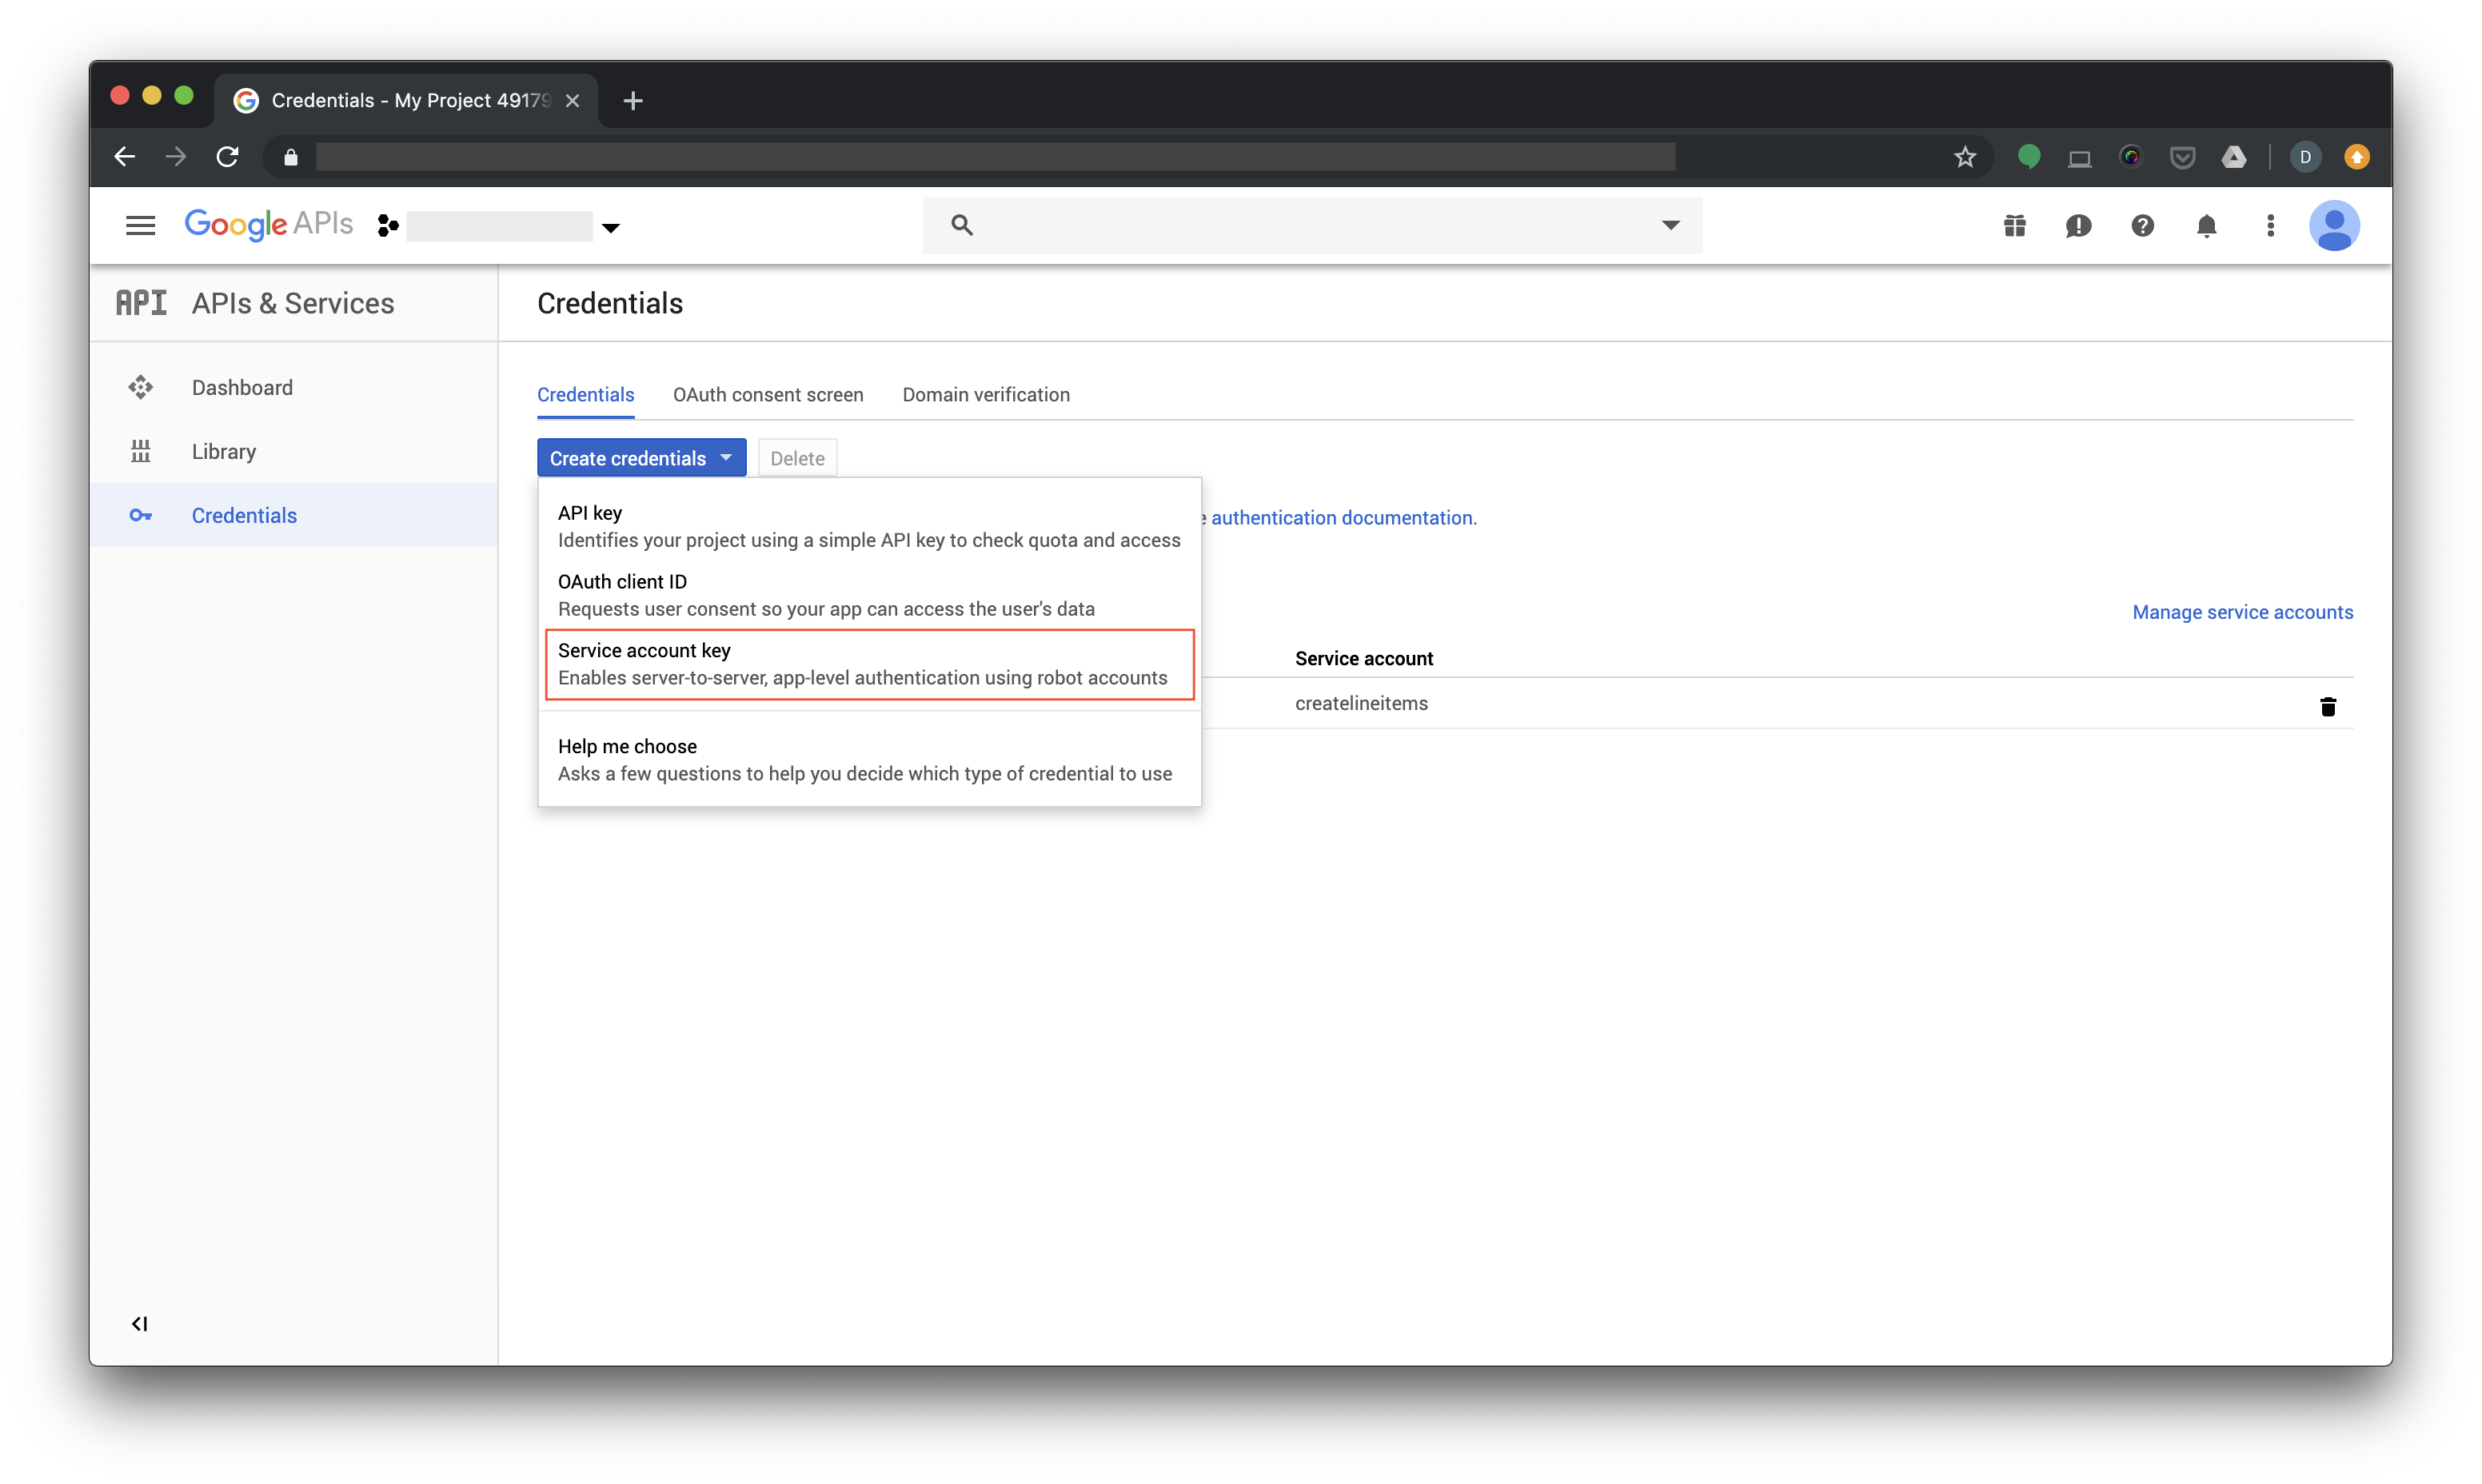This screenshot has width=2482, height=1484.
Task: Switch to OAuth consent screen tab
Action: [767, 395]
